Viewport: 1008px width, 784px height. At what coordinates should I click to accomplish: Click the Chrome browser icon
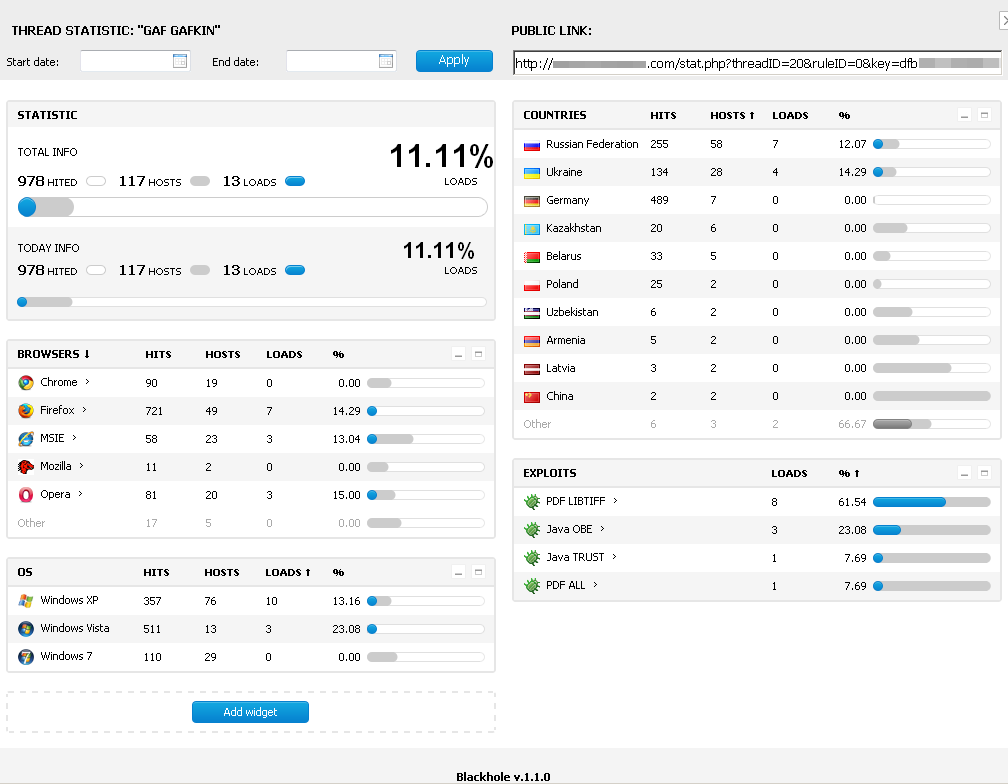(x=26, y=383)
